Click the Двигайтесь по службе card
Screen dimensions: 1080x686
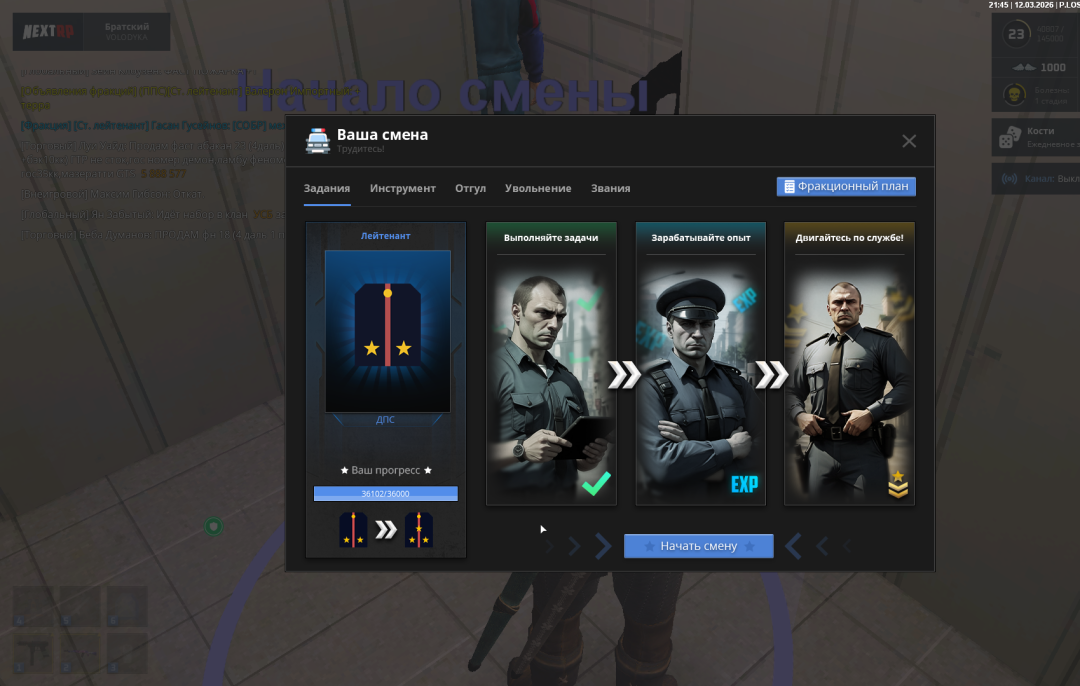click(x=848, y=363)
